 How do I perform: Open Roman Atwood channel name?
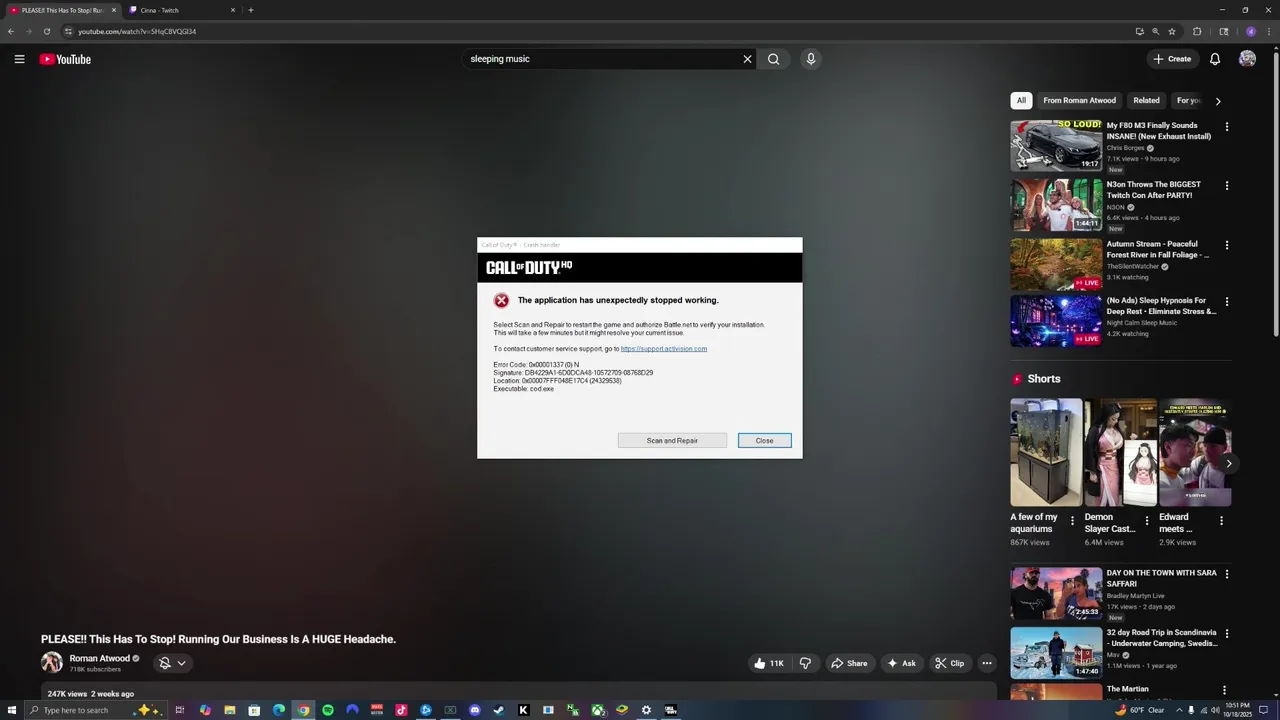100,659
